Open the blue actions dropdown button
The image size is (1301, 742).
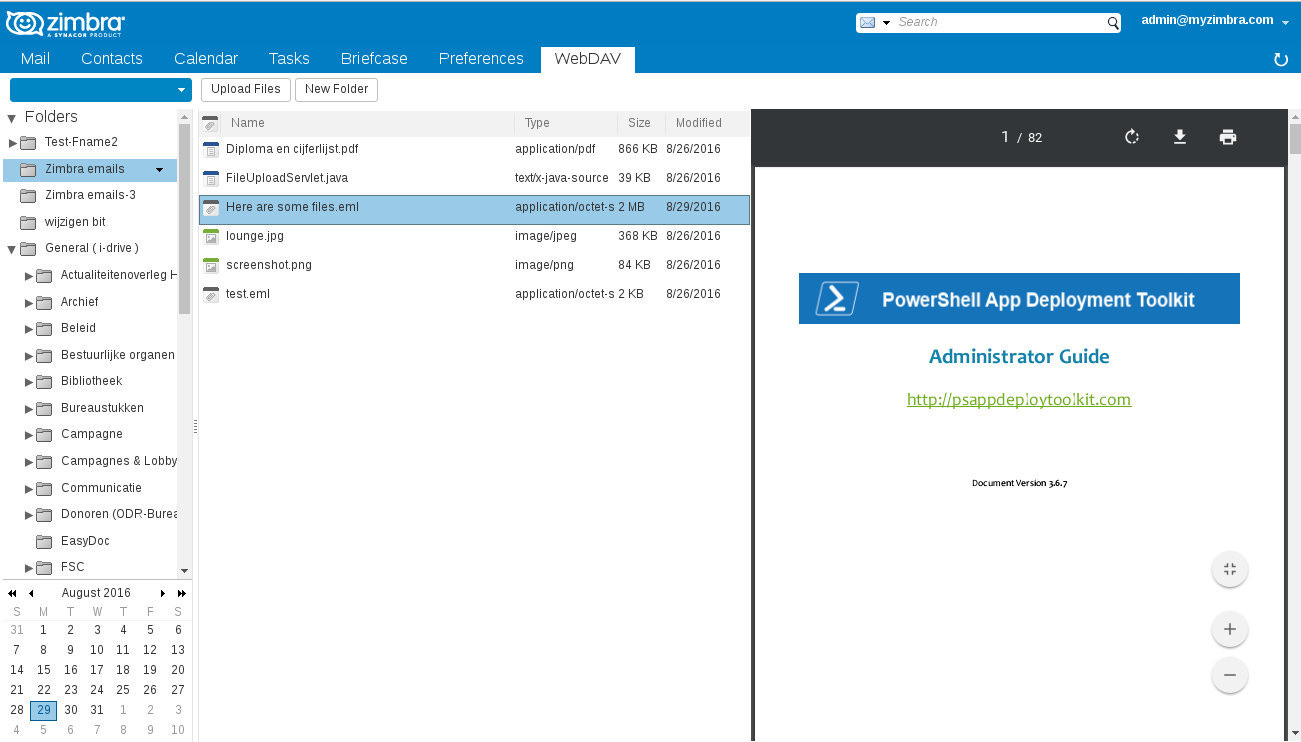coord(100,89)
